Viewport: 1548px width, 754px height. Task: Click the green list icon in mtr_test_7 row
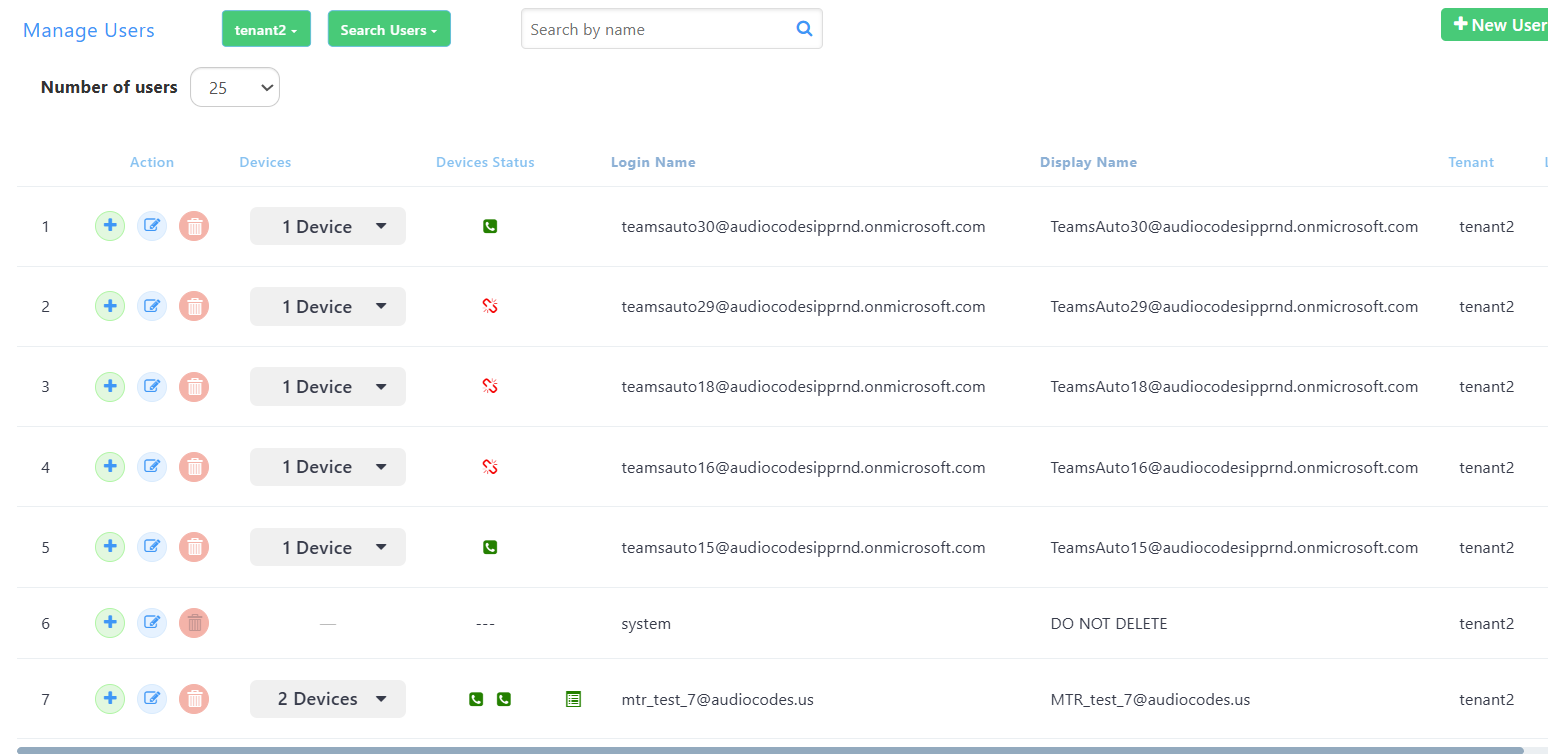click(x=573, y=699)
